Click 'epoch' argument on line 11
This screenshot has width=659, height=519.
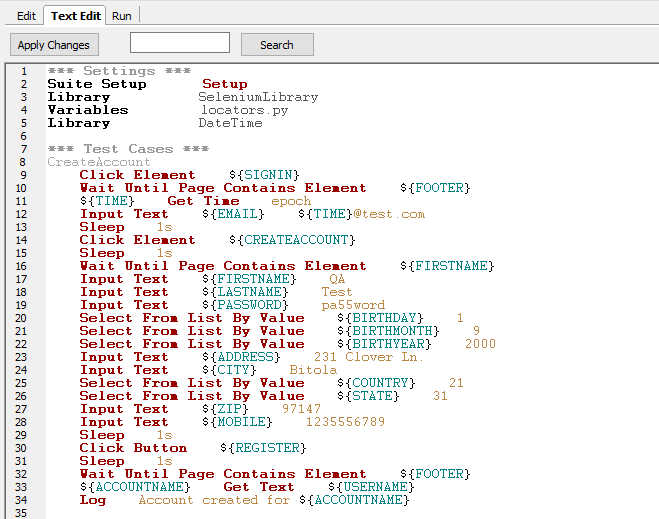pos(291,201)
